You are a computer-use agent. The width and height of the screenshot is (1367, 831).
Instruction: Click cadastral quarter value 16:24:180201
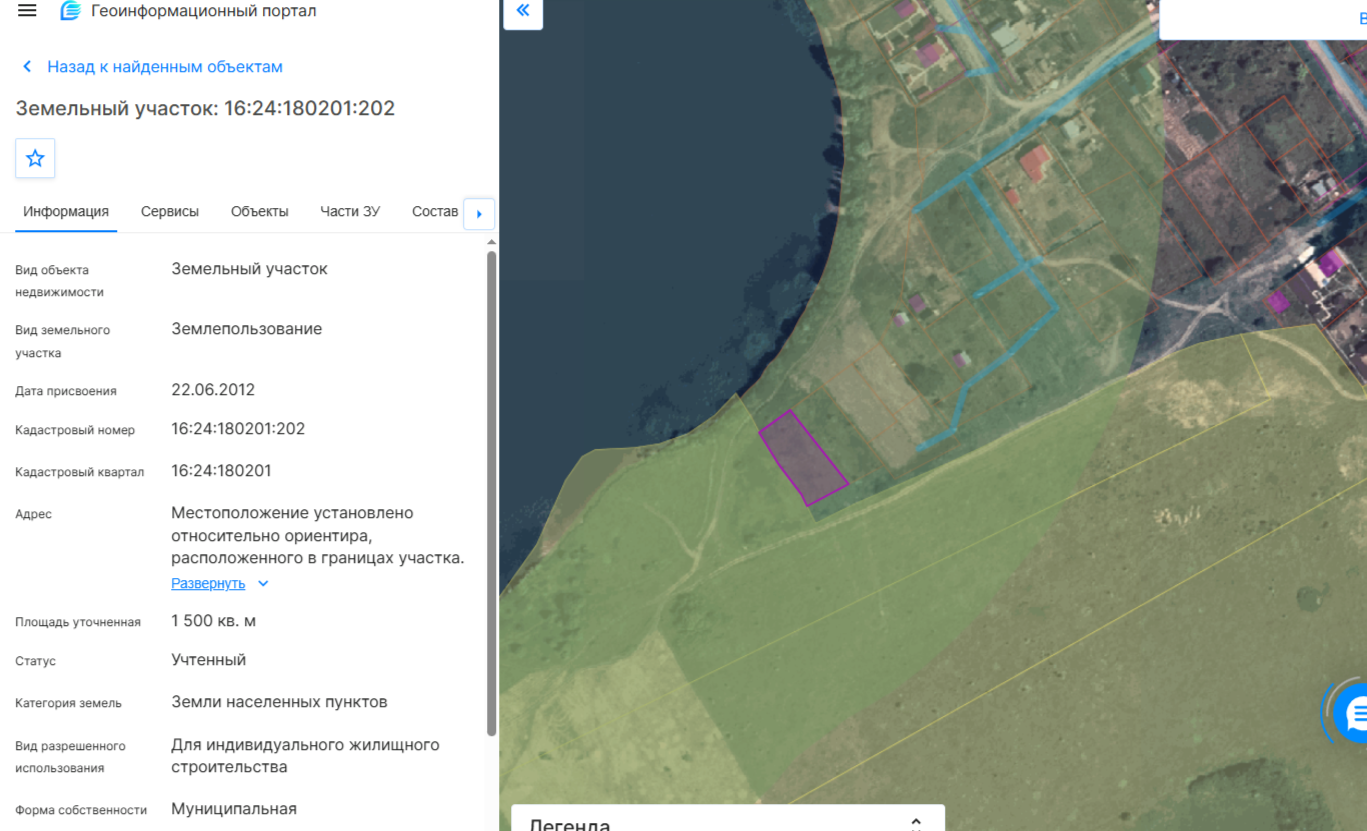point(221,471)
